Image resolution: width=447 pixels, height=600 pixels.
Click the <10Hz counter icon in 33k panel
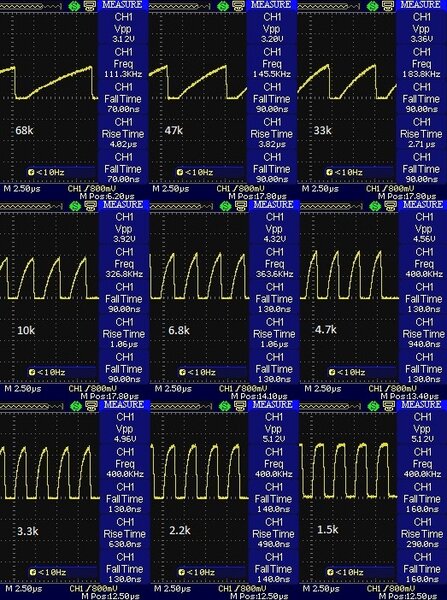pos(329,173)
